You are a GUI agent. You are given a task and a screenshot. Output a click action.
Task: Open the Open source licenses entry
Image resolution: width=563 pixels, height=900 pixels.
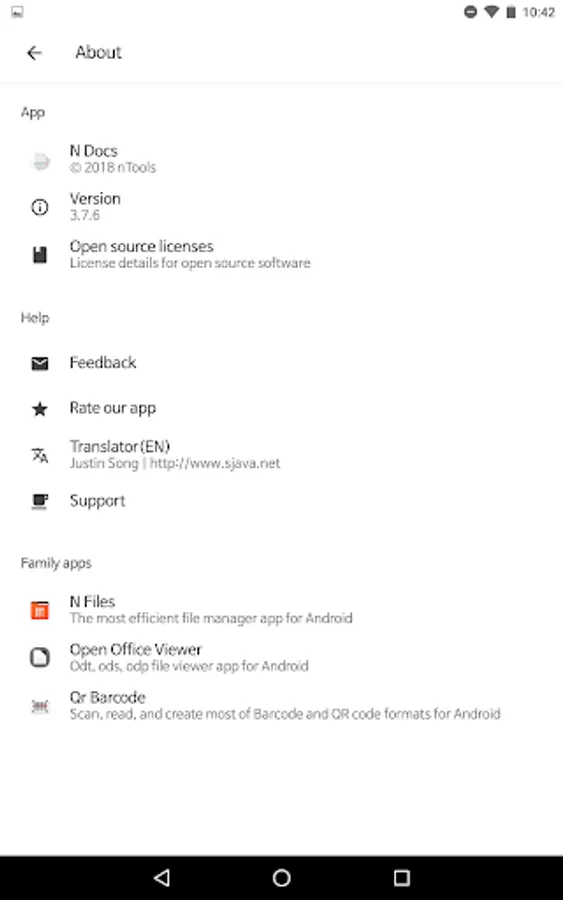pyautogui.click(x=281, y=254)
